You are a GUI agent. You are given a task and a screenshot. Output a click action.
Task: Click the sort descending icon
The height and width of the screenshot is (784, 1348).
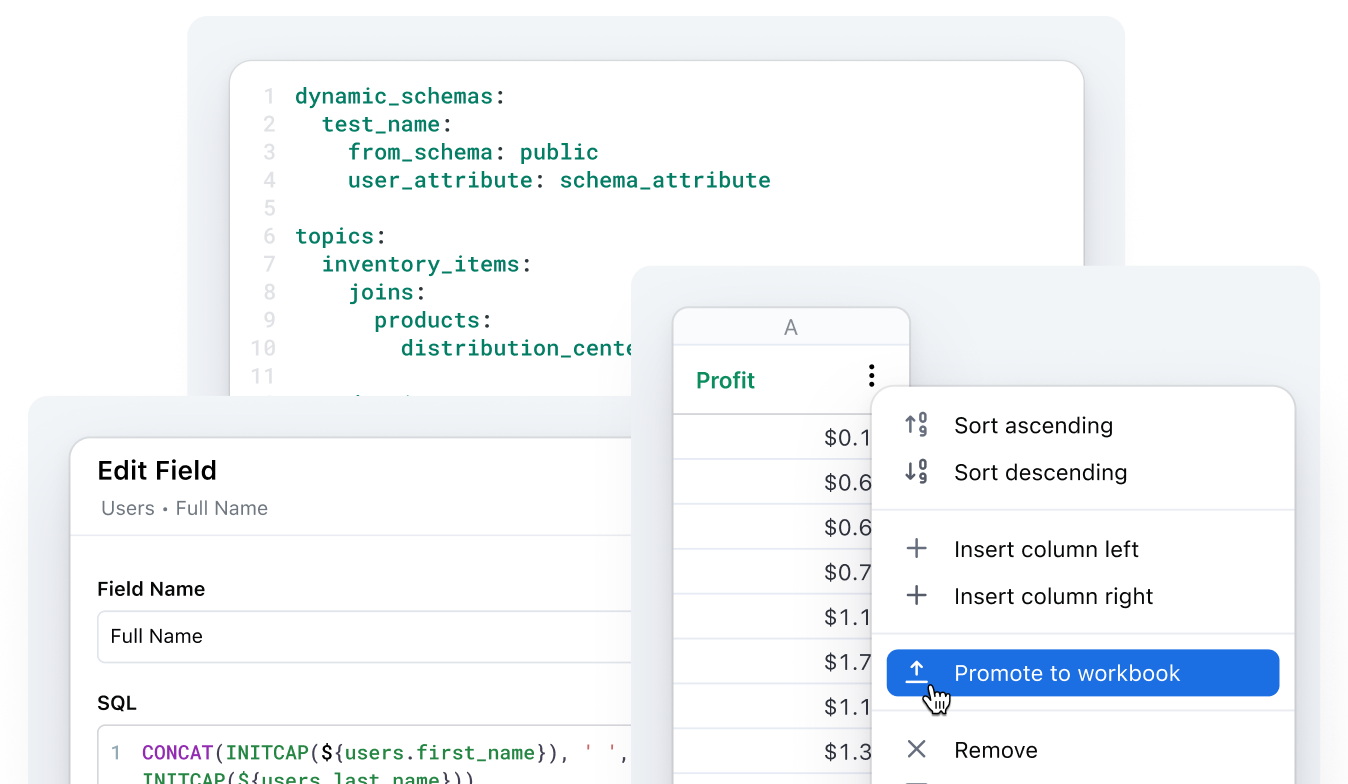point(916,471)
